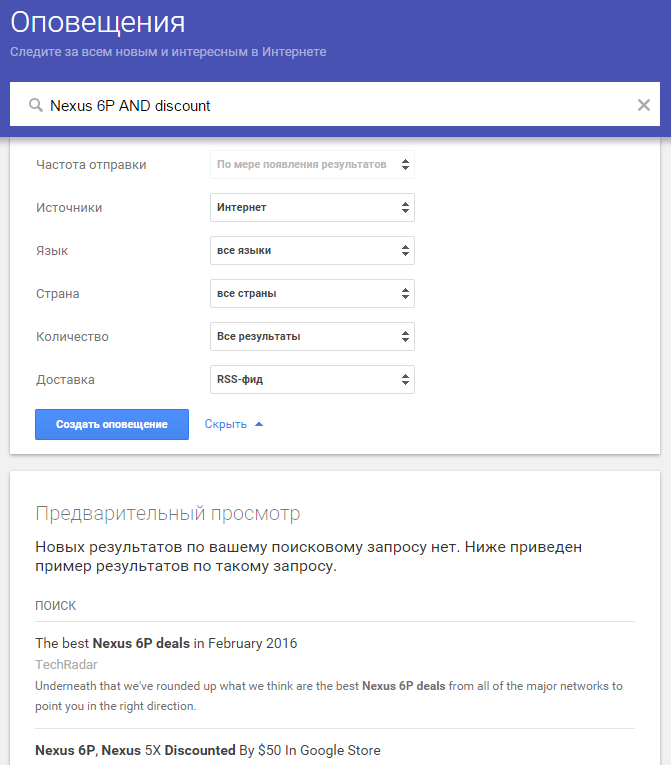Open the Страна dropdown showing все страны

312,293
